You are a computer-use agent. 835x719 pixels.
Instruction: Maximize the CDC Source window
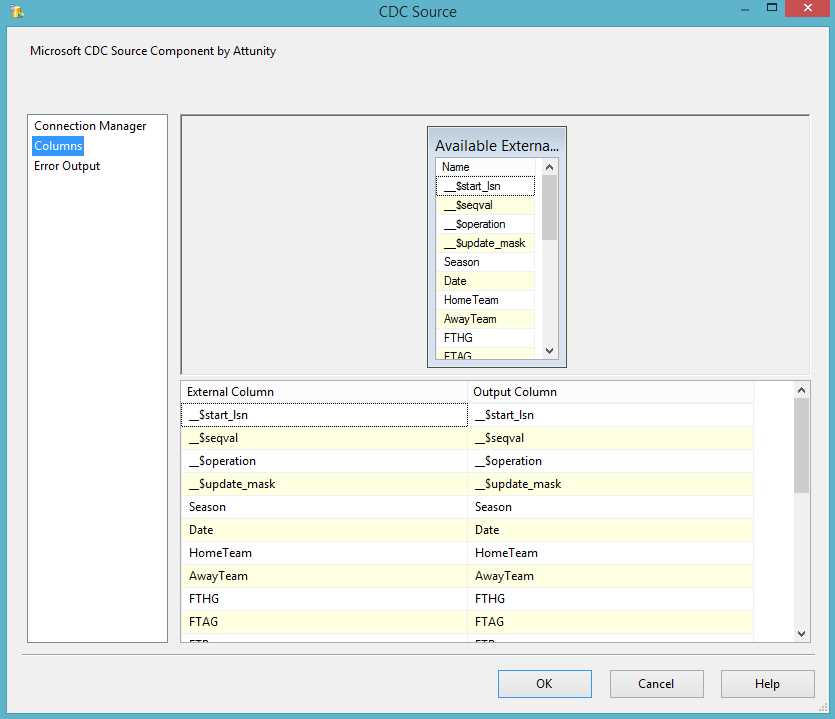(x=772, y=7)
